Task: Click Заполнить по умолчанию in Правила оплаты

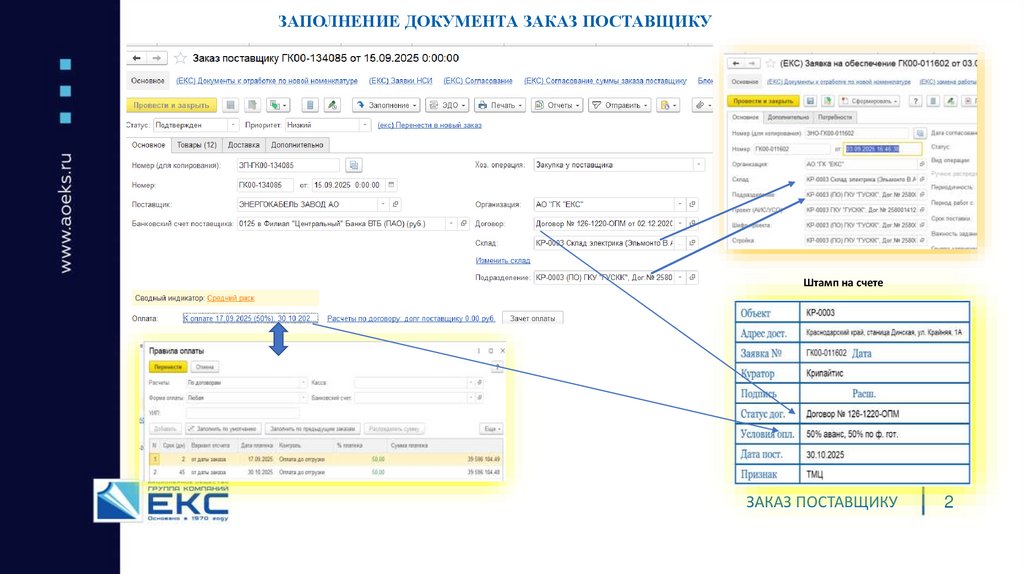Action: click(x=223, y=429)
